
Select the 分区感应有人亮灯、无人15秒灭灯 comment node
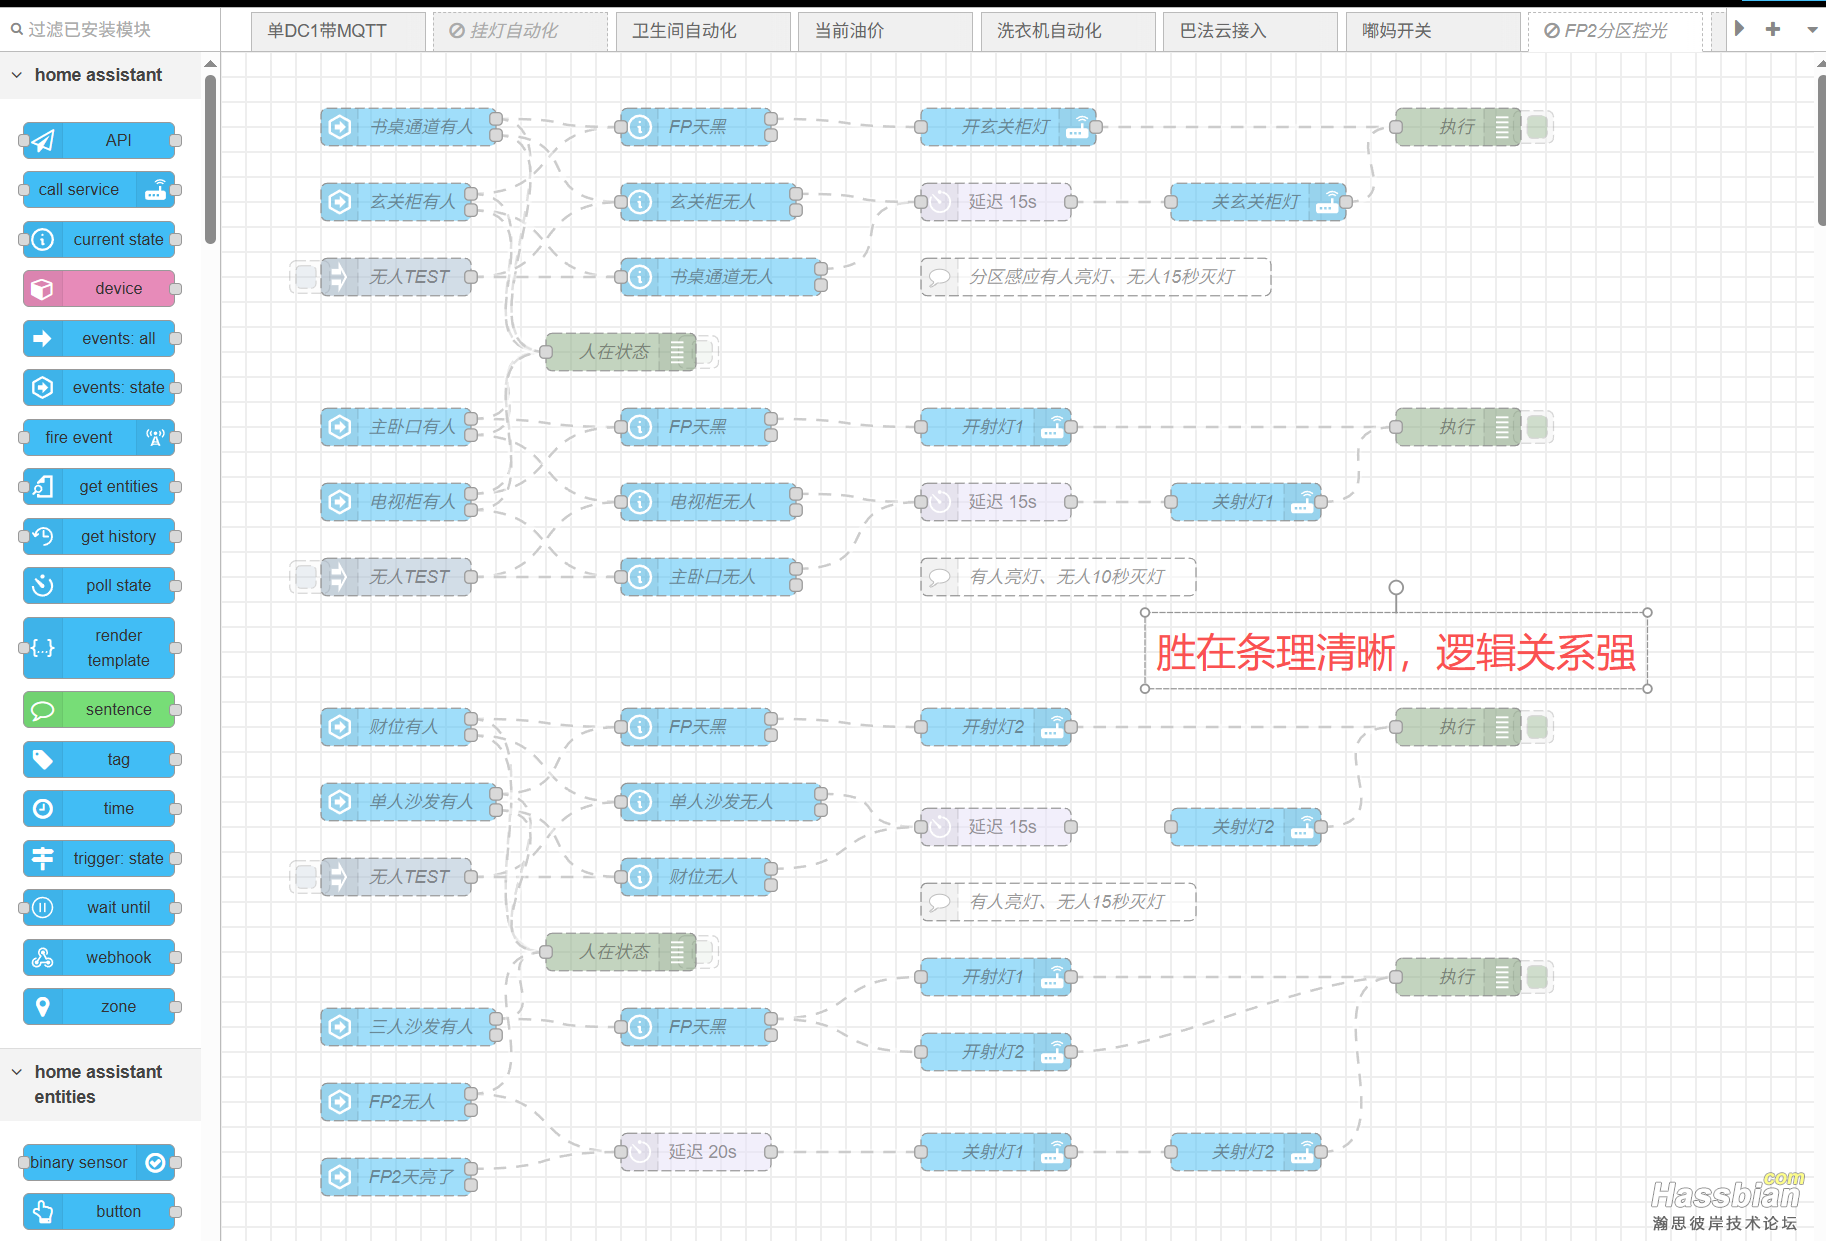1096,277
